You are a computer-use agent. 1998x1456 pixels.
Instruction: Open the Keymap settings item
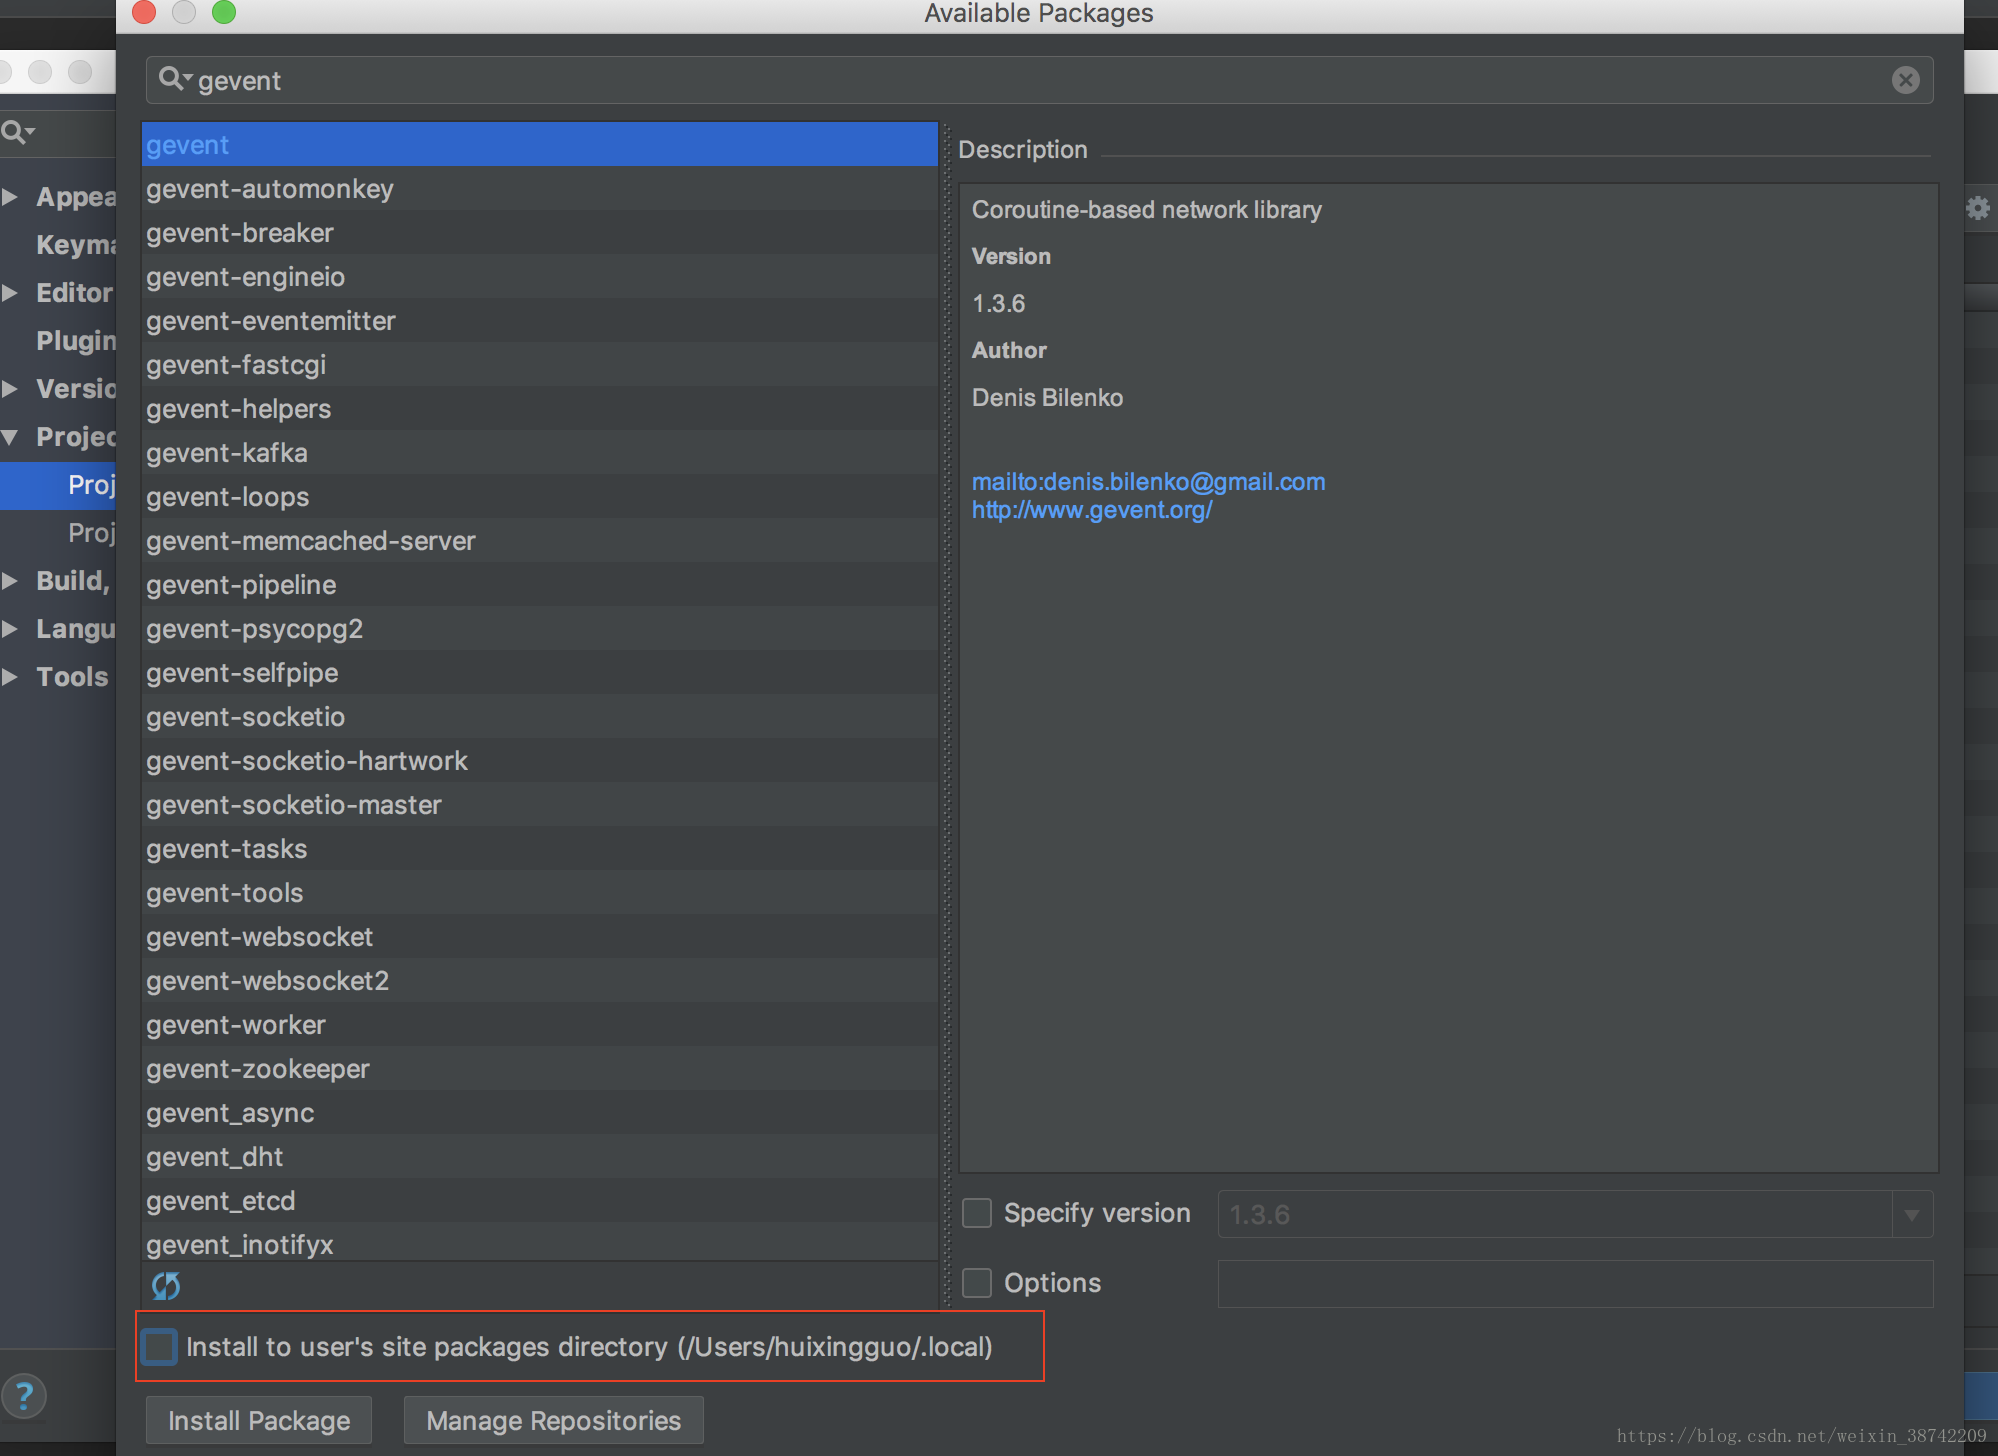pos(75,245)
